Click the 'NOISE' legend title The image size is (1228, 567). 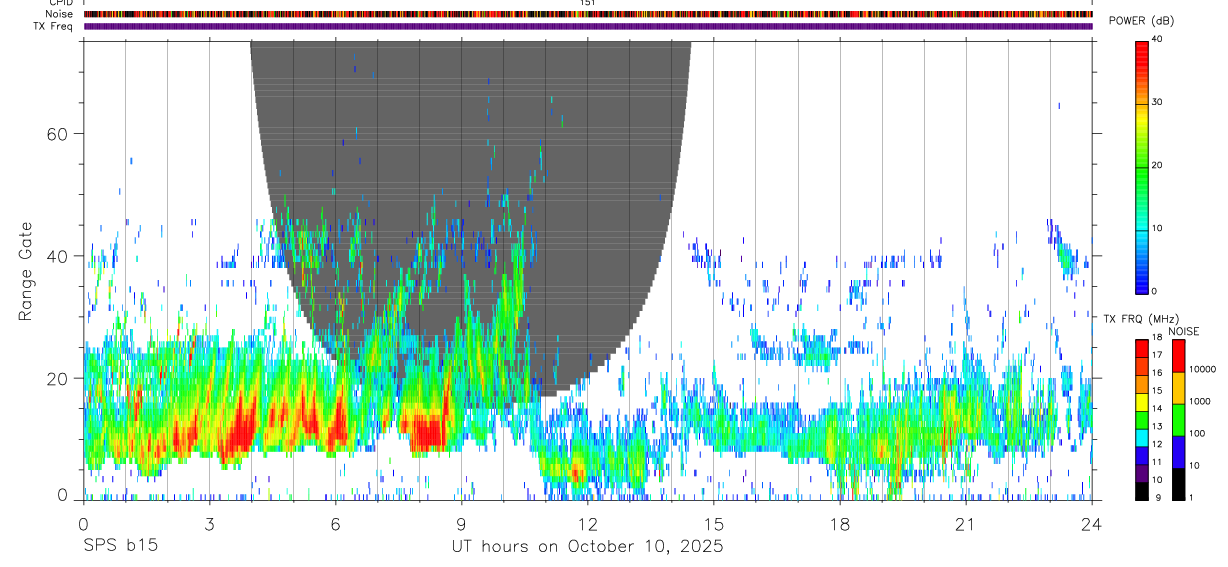(x=1183, y=331)
